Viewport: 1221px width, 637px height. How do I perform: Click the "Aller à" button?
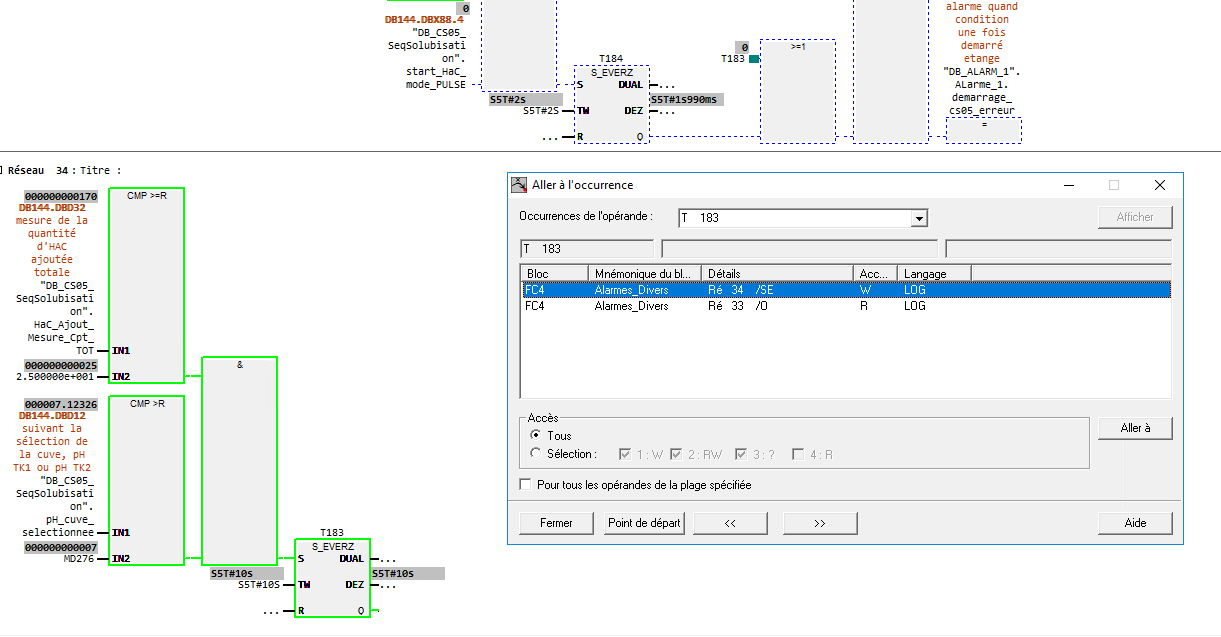1134,428
